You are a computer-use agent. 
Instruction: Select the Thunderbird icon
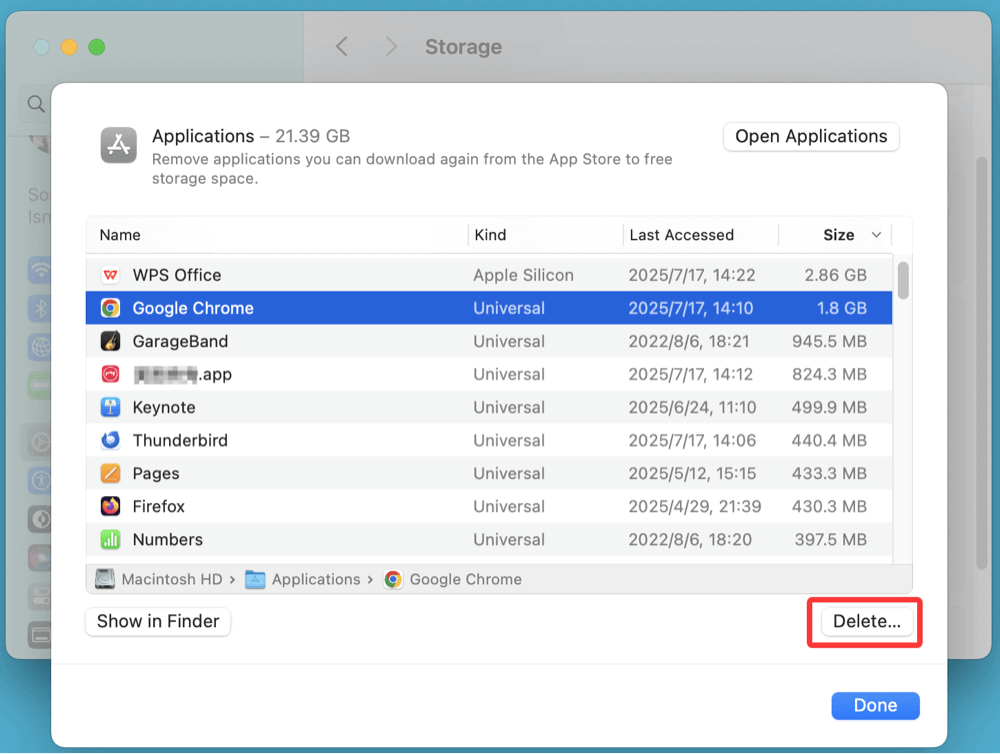click(x=111, y=440)
